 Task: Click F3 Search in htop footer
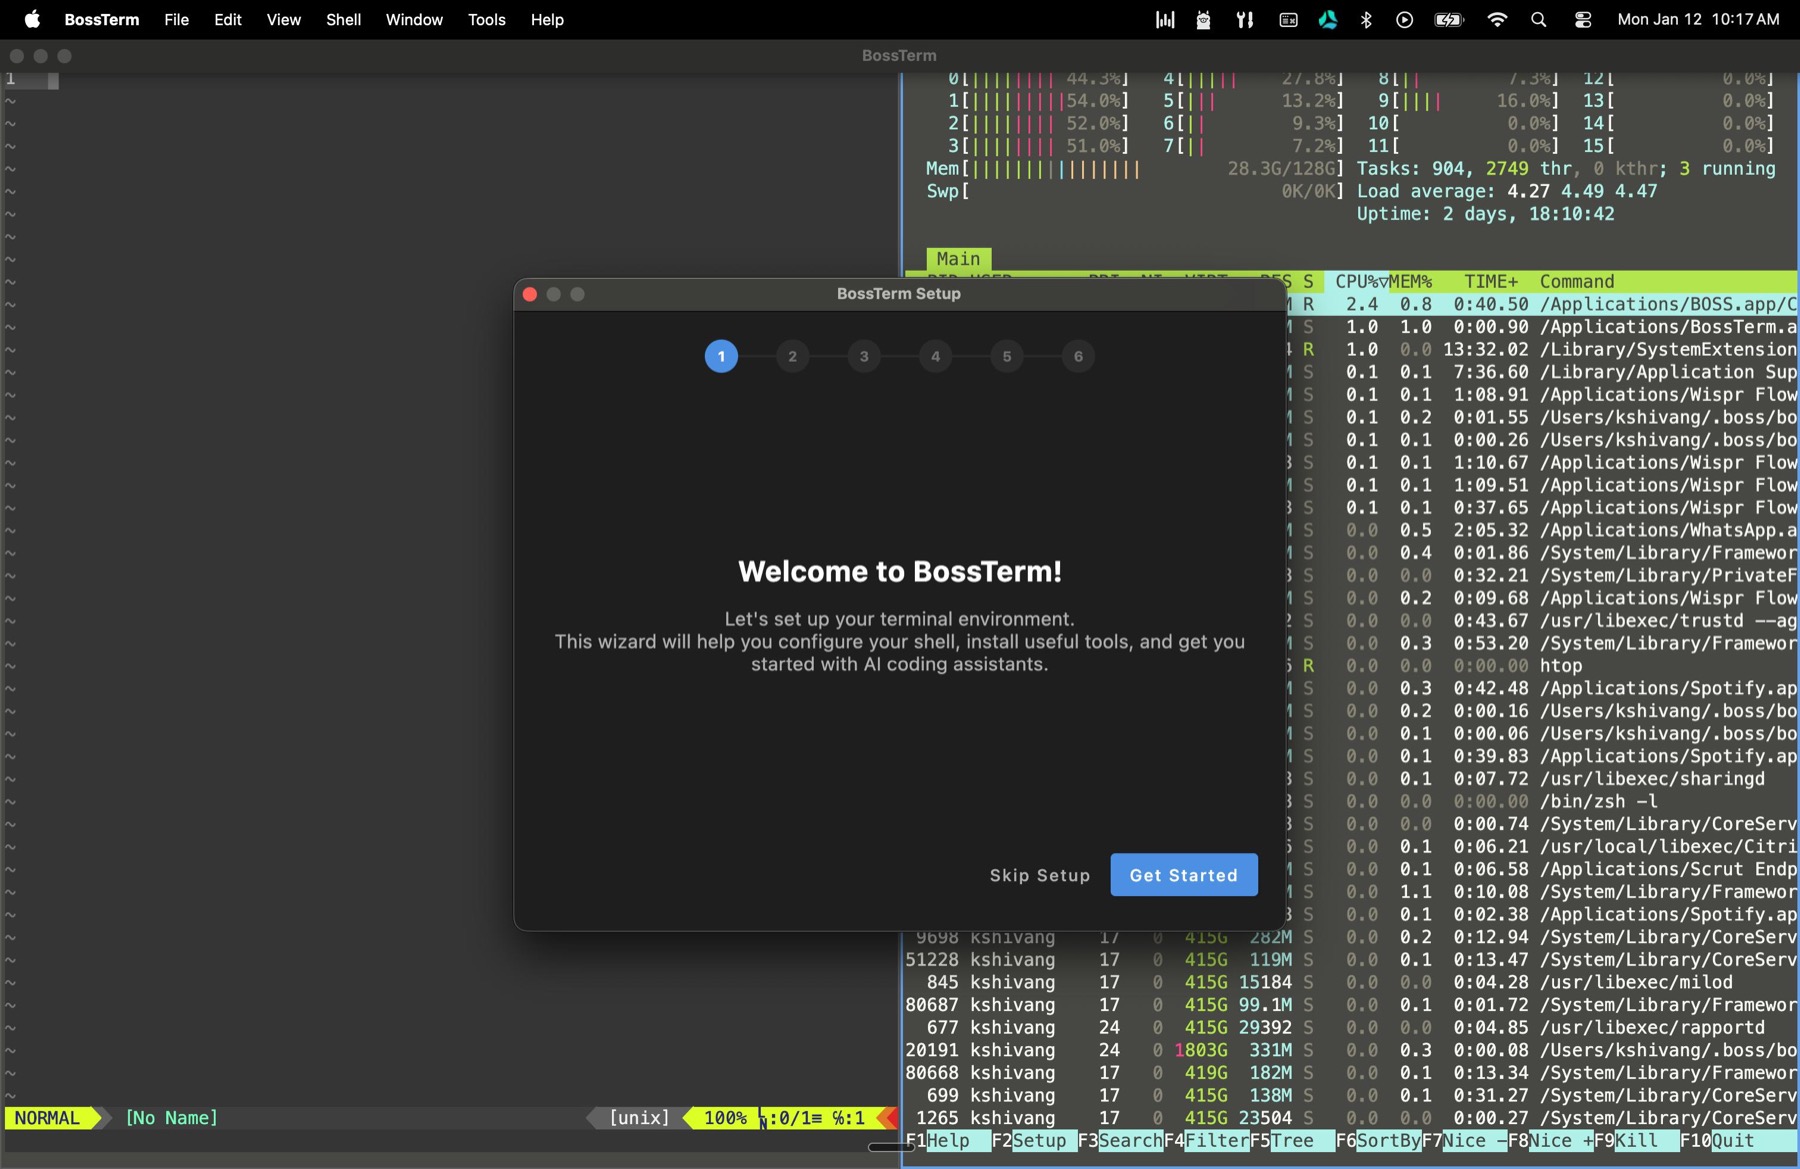click(1120, 1141)
